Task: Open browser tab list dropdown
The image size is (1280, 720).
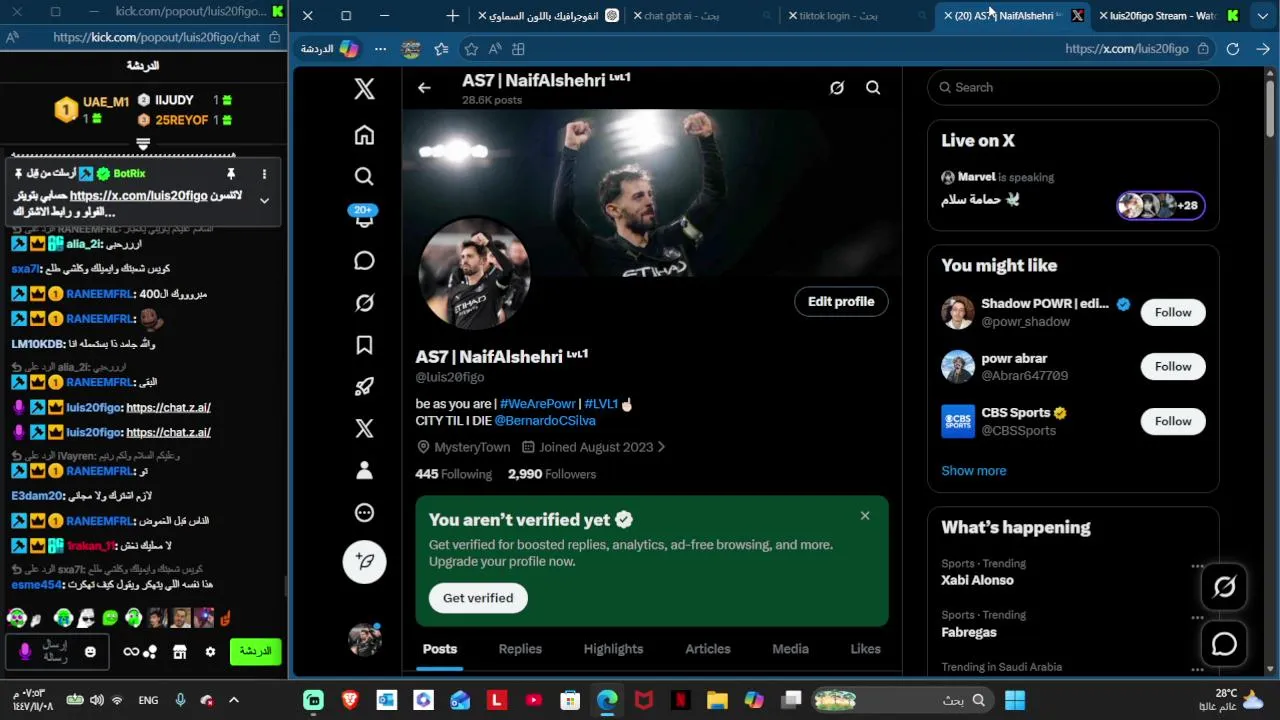Action: [x=1263, y=16]
